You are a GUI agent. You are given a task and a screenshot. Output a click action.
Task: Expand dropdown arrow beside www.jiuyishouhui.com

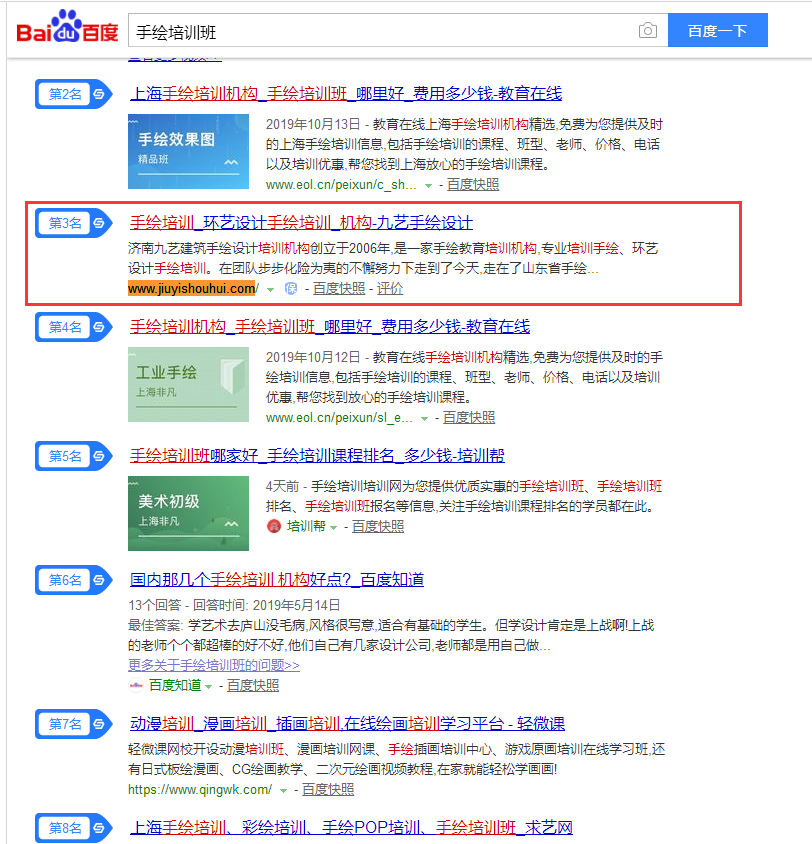point(271,290)
